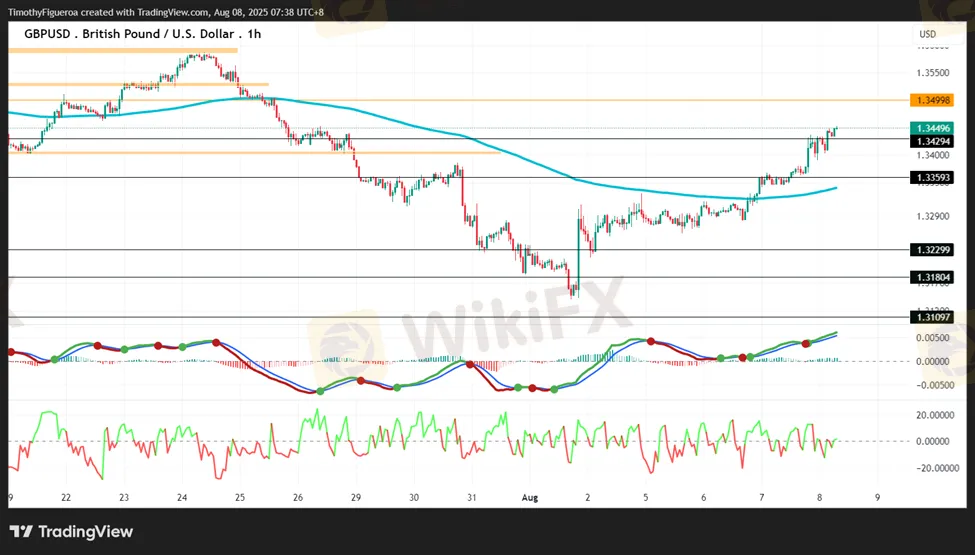Viewport: 975px width, 555px height.
Task: Click single-digit date label 6 on the time axis
Action: 703,498
